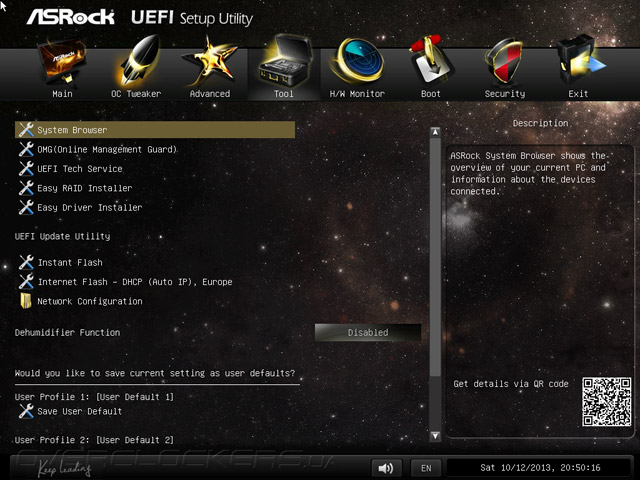The height and width of the screenshot is (480, 640).
Task: Change language with EN button
Action: click(x=426, y=468)
